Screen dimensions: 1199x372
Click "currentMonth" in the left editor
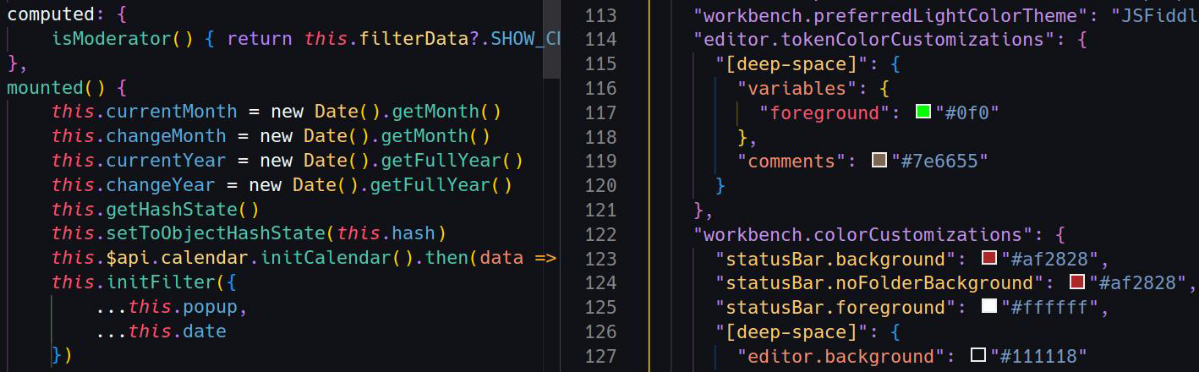pyautogui.click(x=172, y=112)
